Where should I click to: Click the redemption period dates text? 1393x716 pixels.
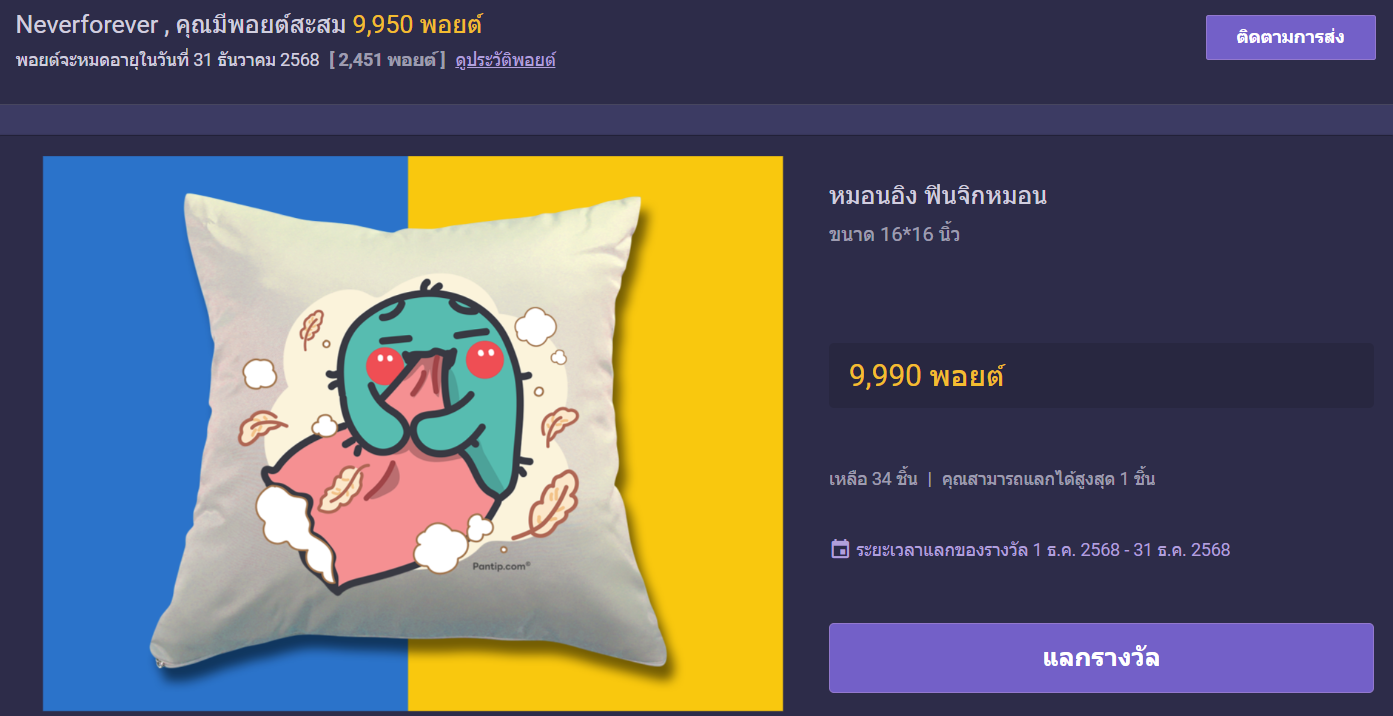point(1131,550)
